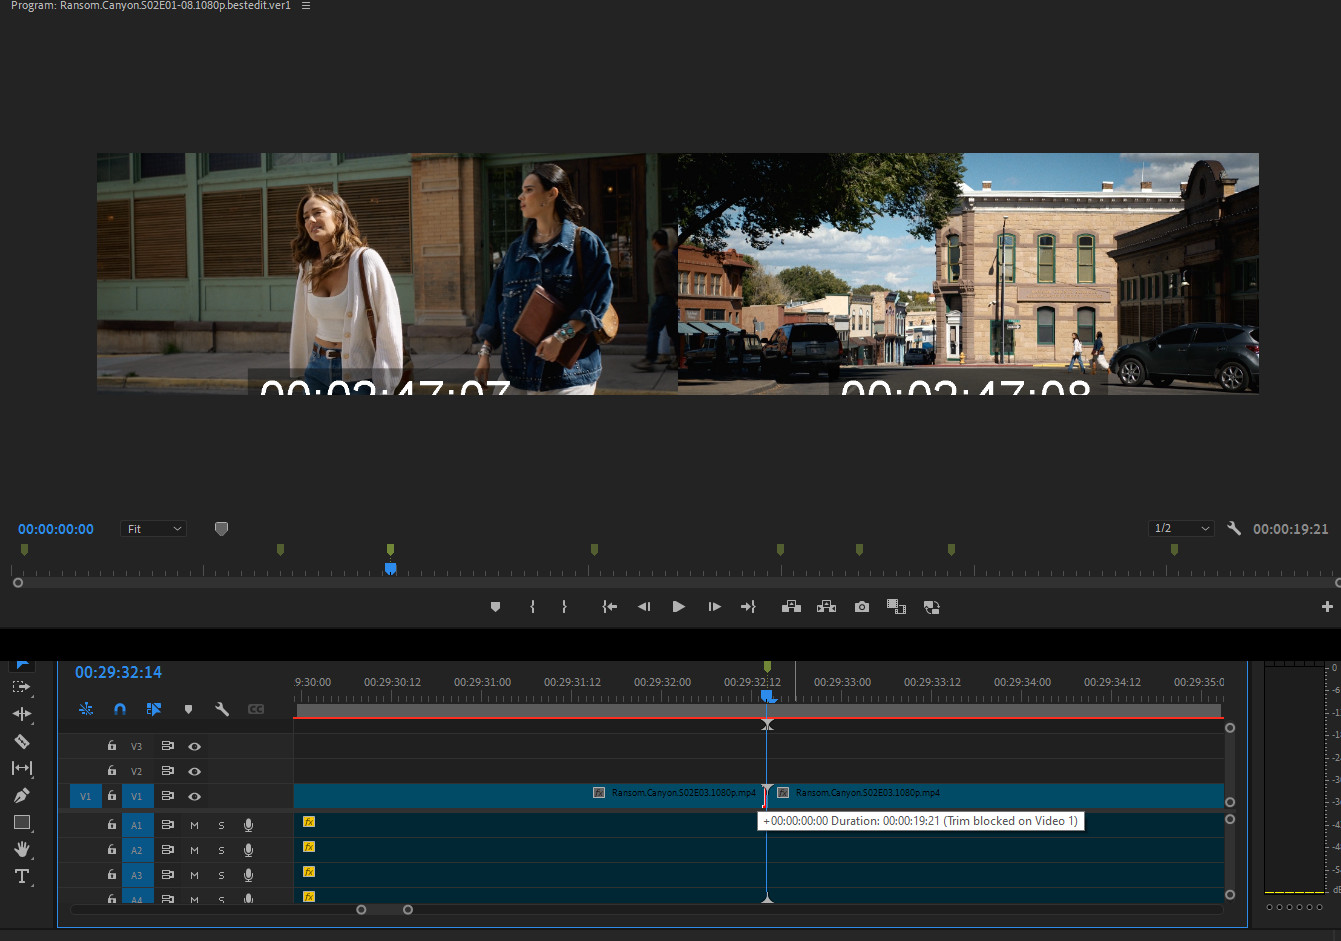The image size is (1341, 941).
Task: Enable voice-over record on A2
Action: (248, 850)
